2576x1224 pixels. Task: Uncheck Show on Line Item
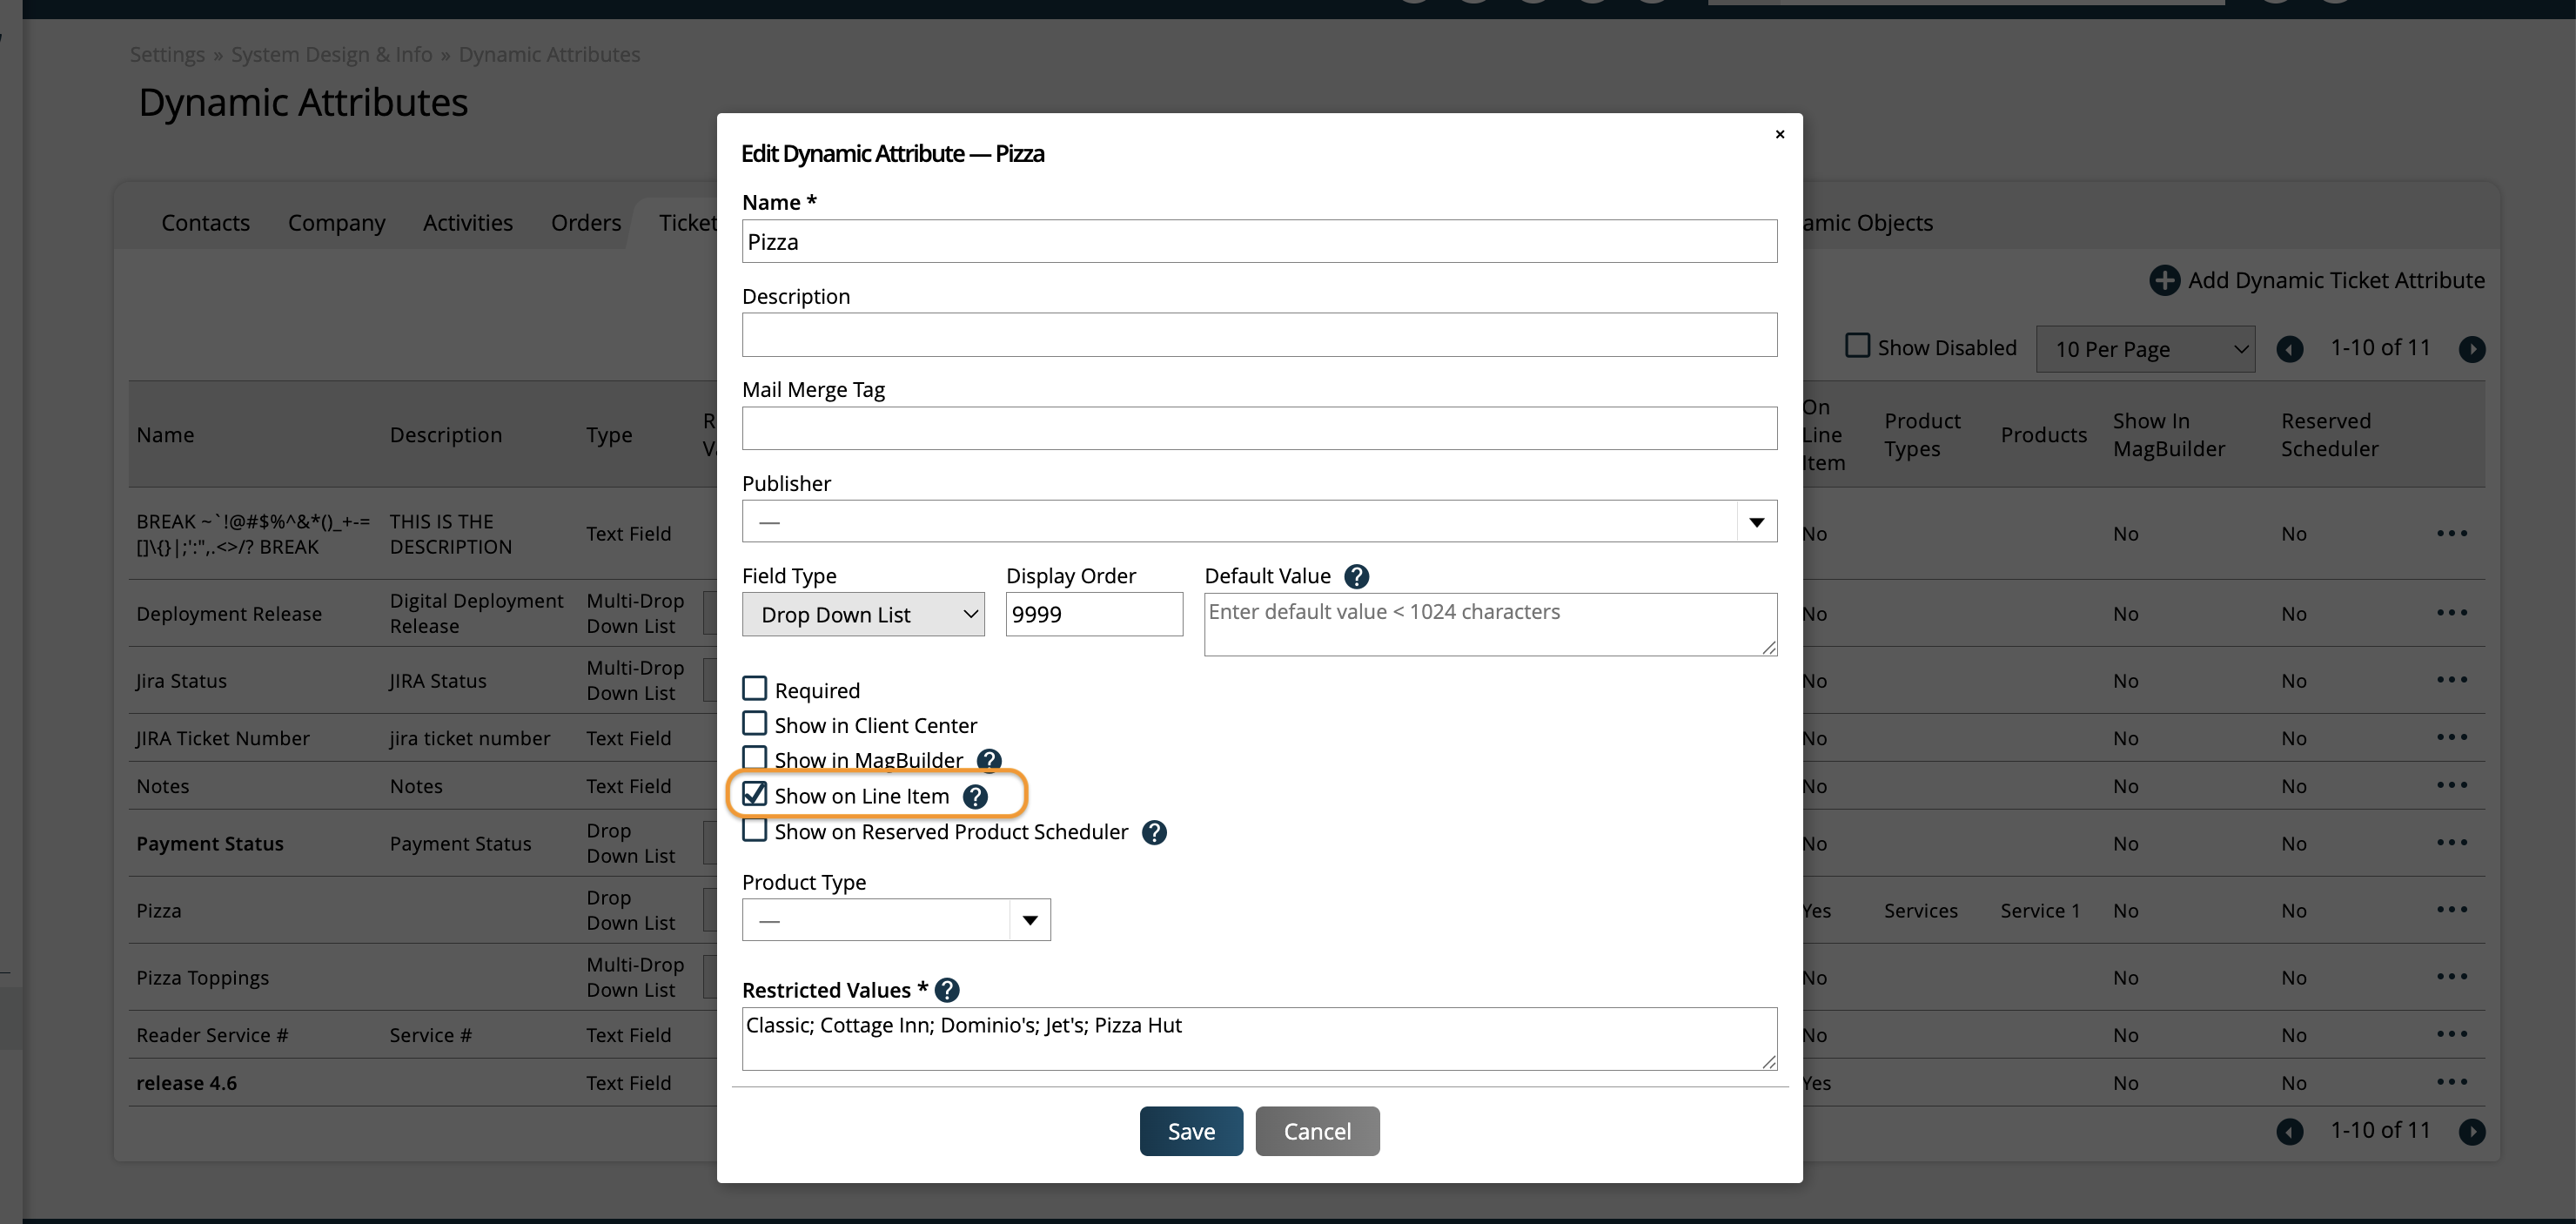(x=755, y=795)
